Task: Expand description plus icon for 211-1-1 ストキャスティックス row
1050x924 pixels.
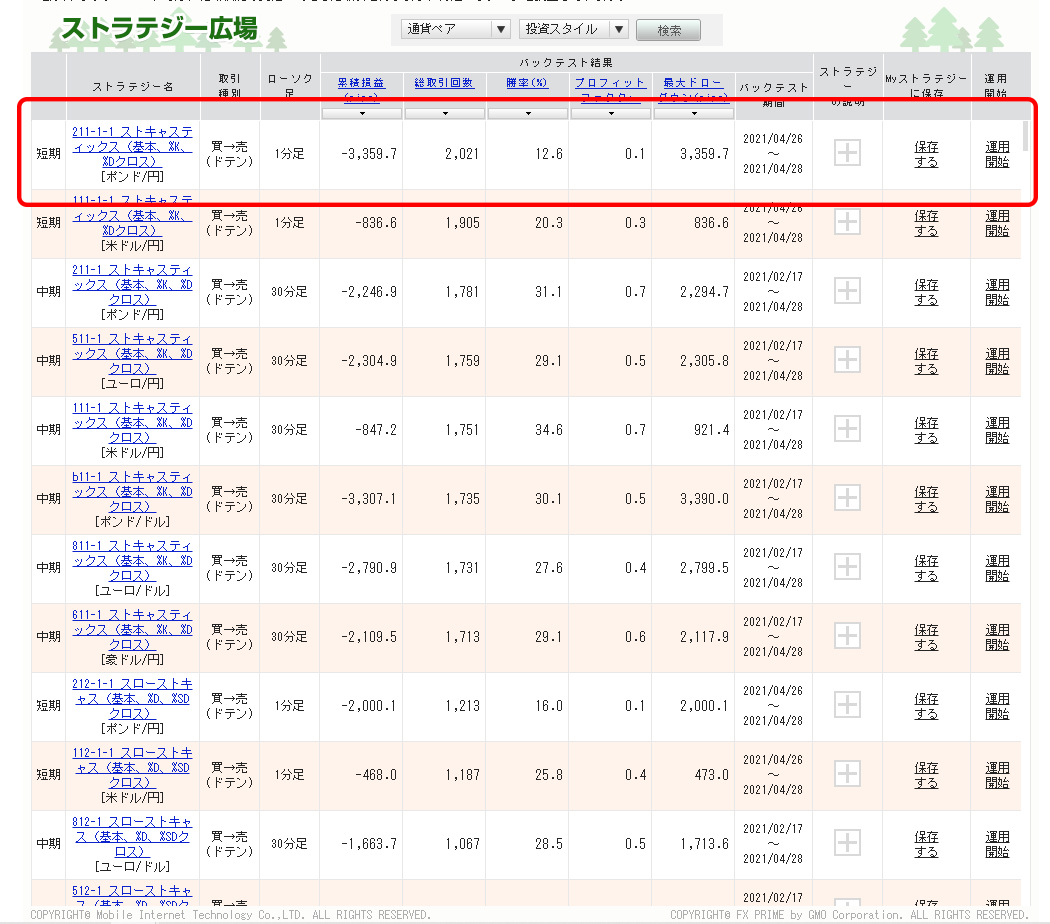Action: (x=847, y=153)
